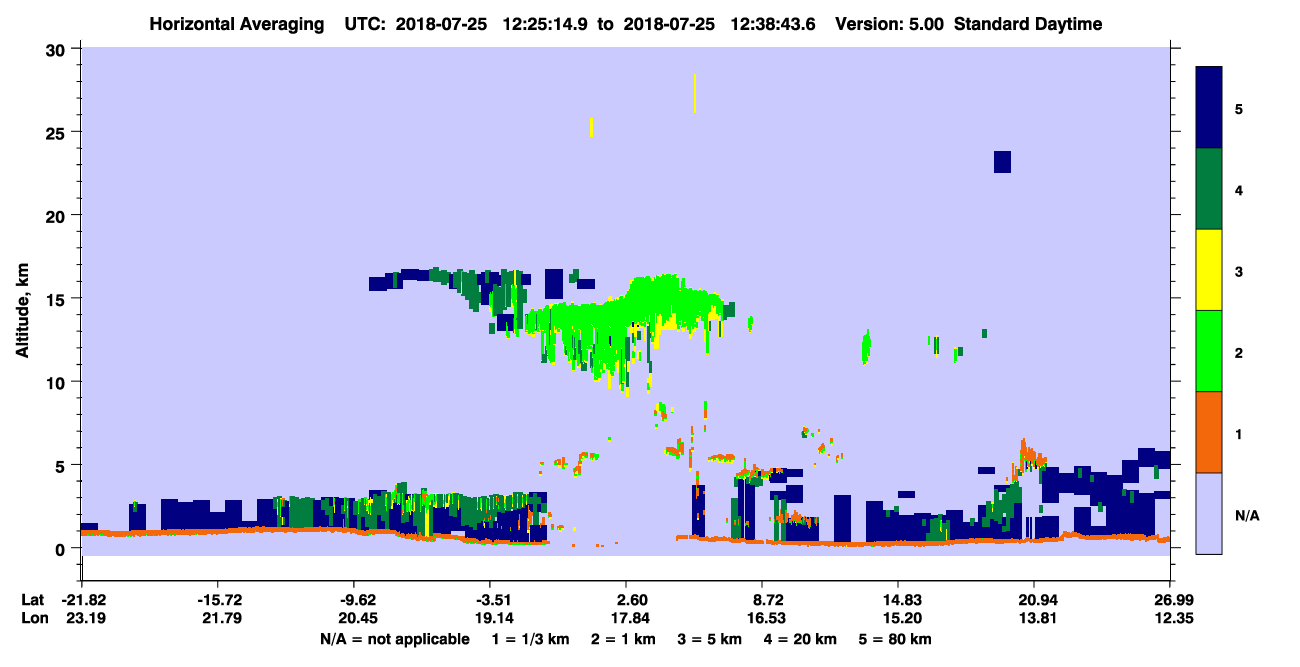The height and width of the screenshot is (667, 1300).
Task: Click the y-axis tick label '10'
Action: click(56, 382)
